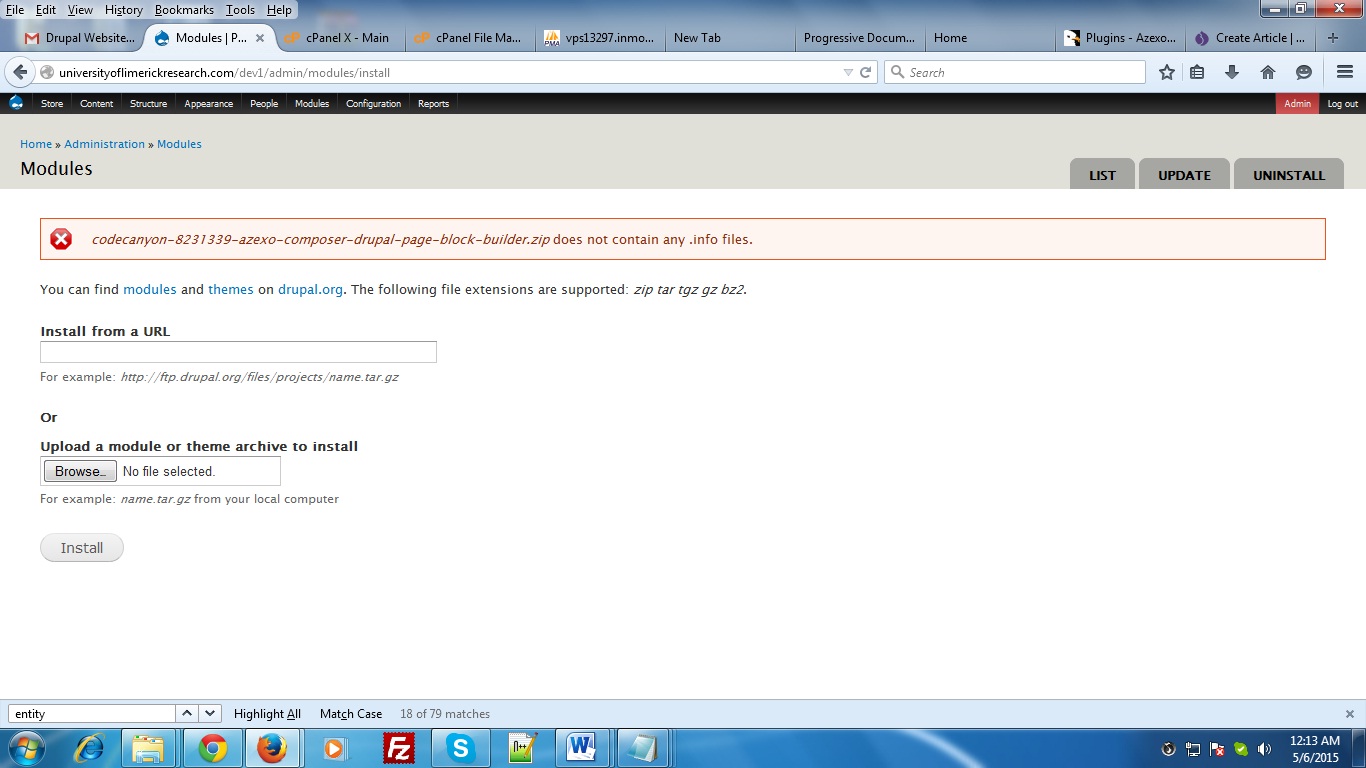Follow the drupal.org link

pyautogui.click(x=310, y=289)
